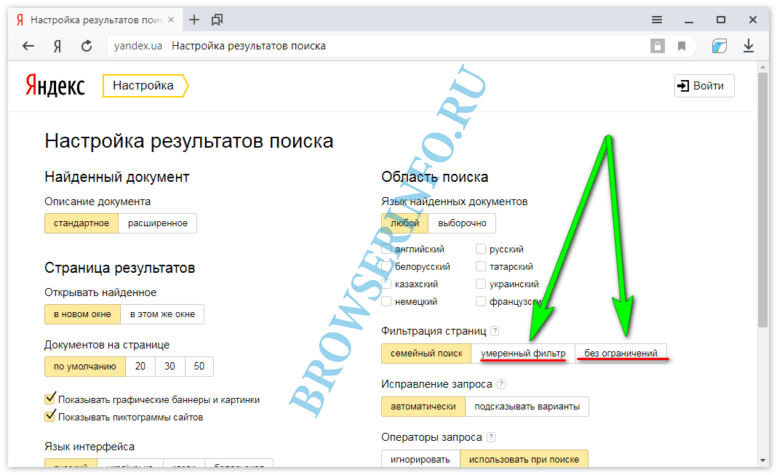Check the французский language checkbox
The width and height of the screenshot is (777, 475).
click(x=481, y=301)
